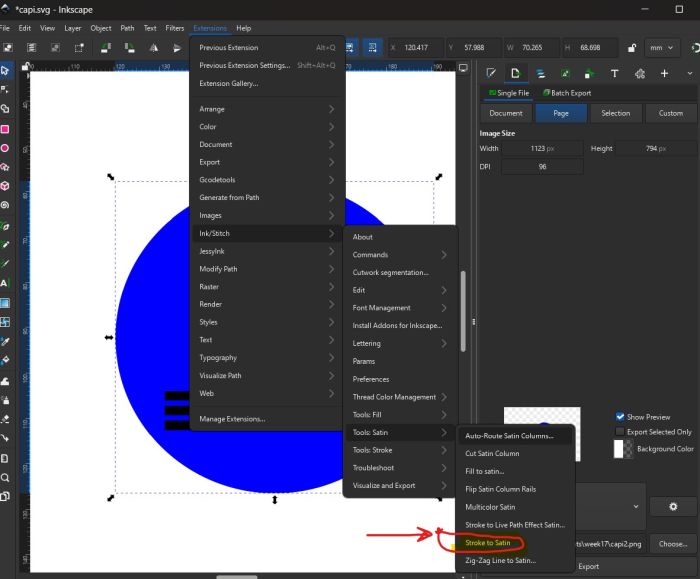This screenshot has height=579, width=700.
Task: Click Manage Extensions menu entry
Action: pyautogui.click(x=267, y=419)
